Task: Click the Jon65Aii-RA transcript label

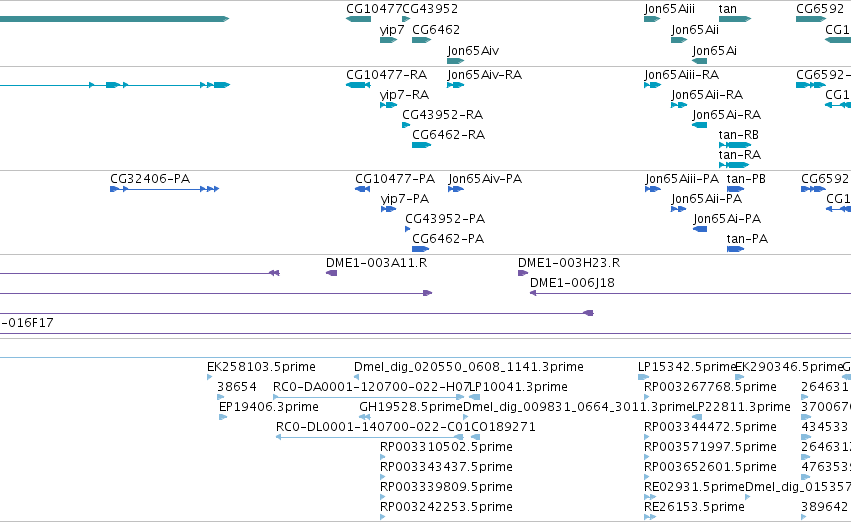Action: click(707, 94)
